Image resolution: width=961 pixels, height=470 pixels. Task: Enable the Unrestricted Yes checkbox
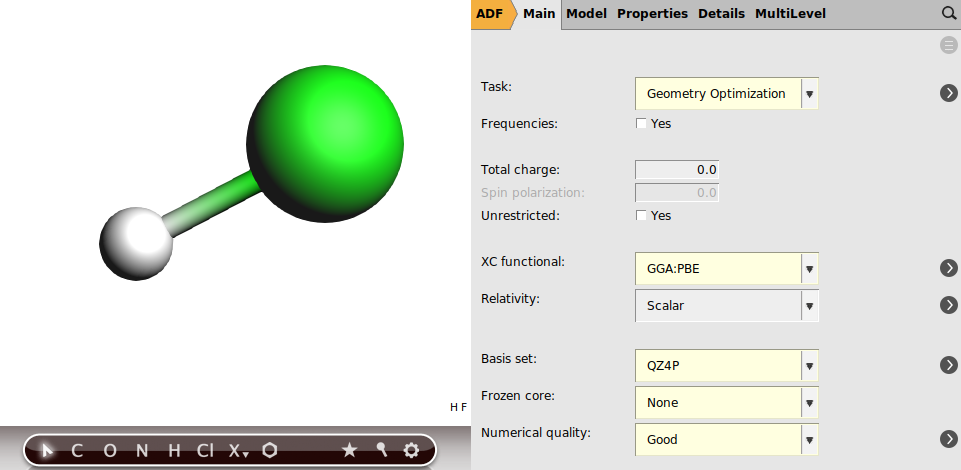tap(641, 216)
